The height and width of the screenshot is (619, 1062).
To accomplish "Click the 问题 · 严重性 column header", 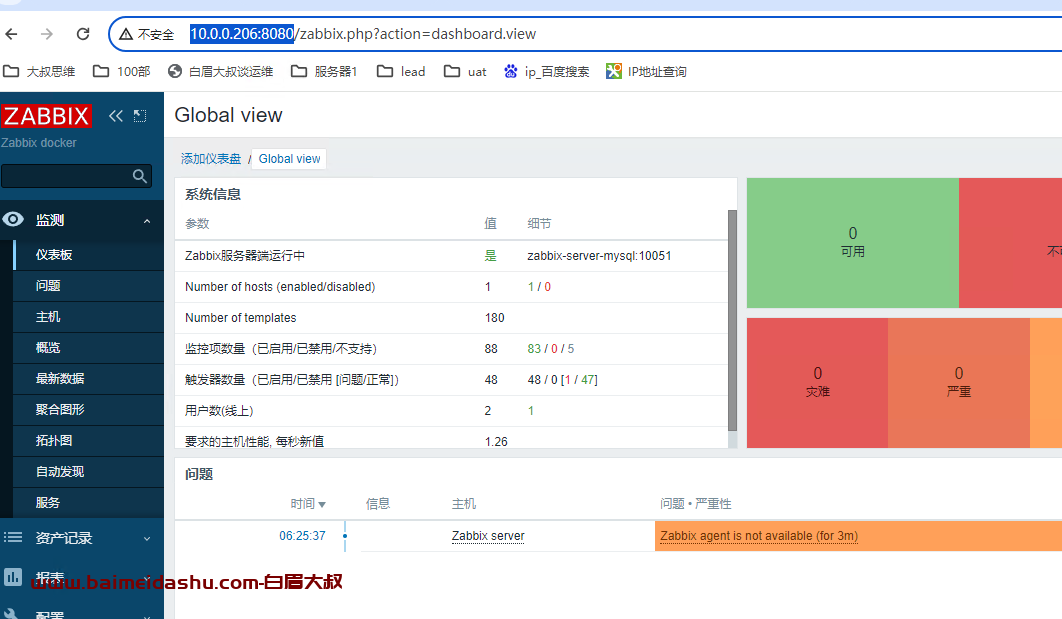I will click(696, 504).
